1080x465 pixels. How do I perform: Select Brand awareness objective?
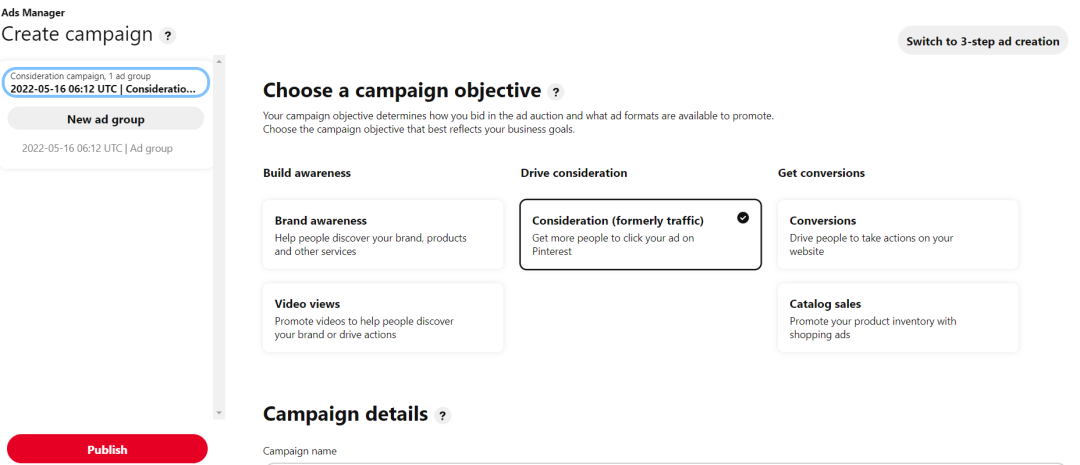click(383, 235)
